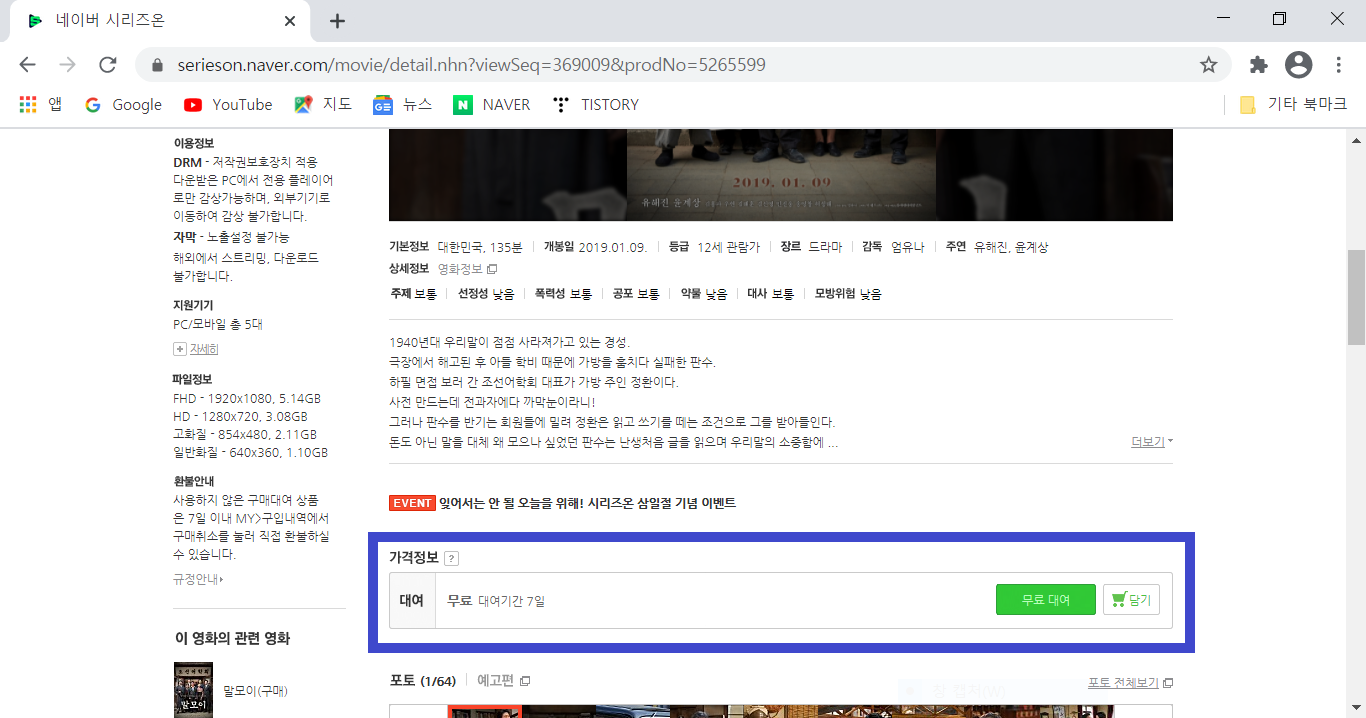Click the 가격정보 help question icon
The width and height of the screenshot is (1366, 718).
[451, 558]
